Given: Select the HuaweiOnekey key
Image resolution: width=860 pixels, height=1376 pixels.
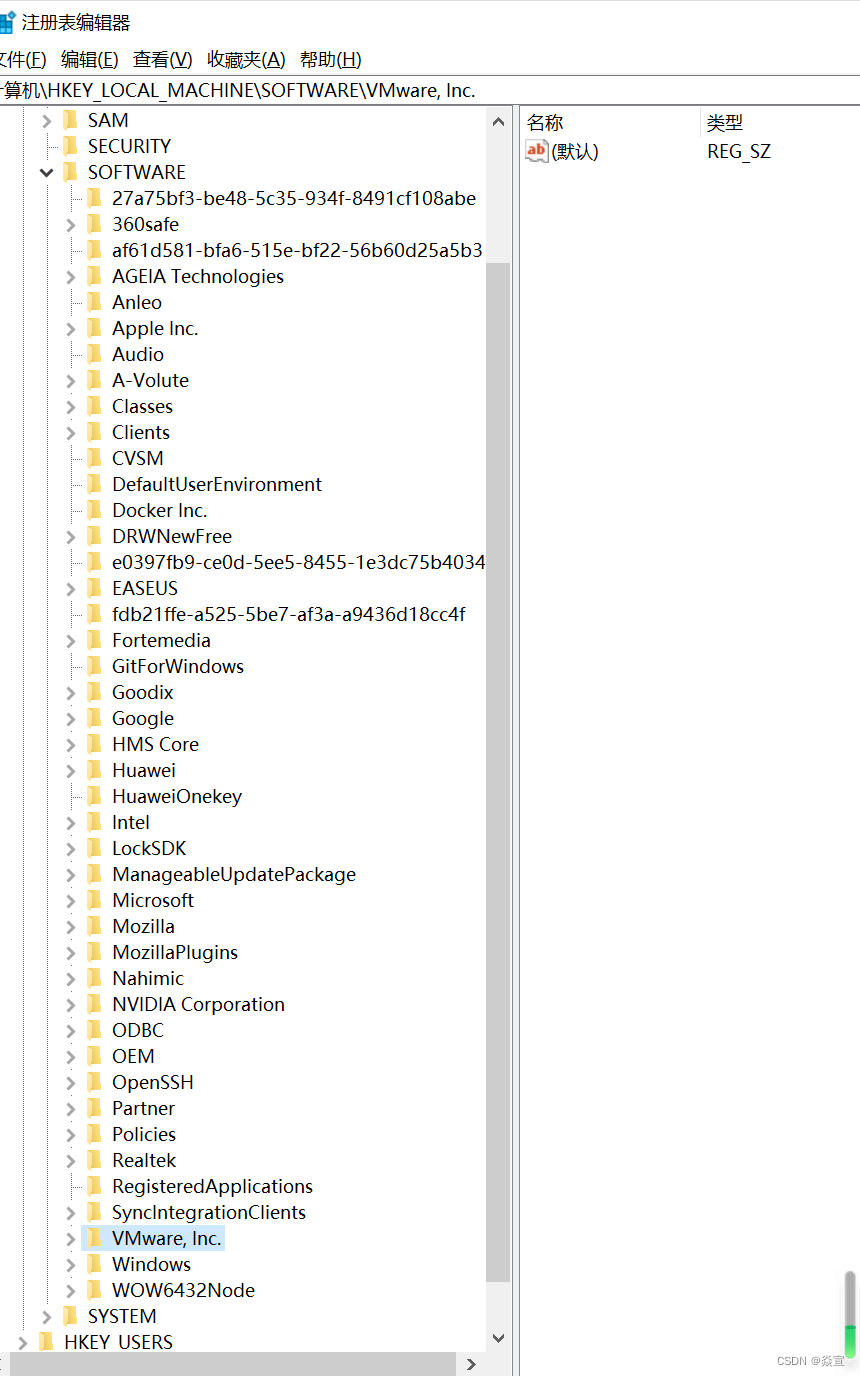Looking at the screenshot, I should coord(177,796).
